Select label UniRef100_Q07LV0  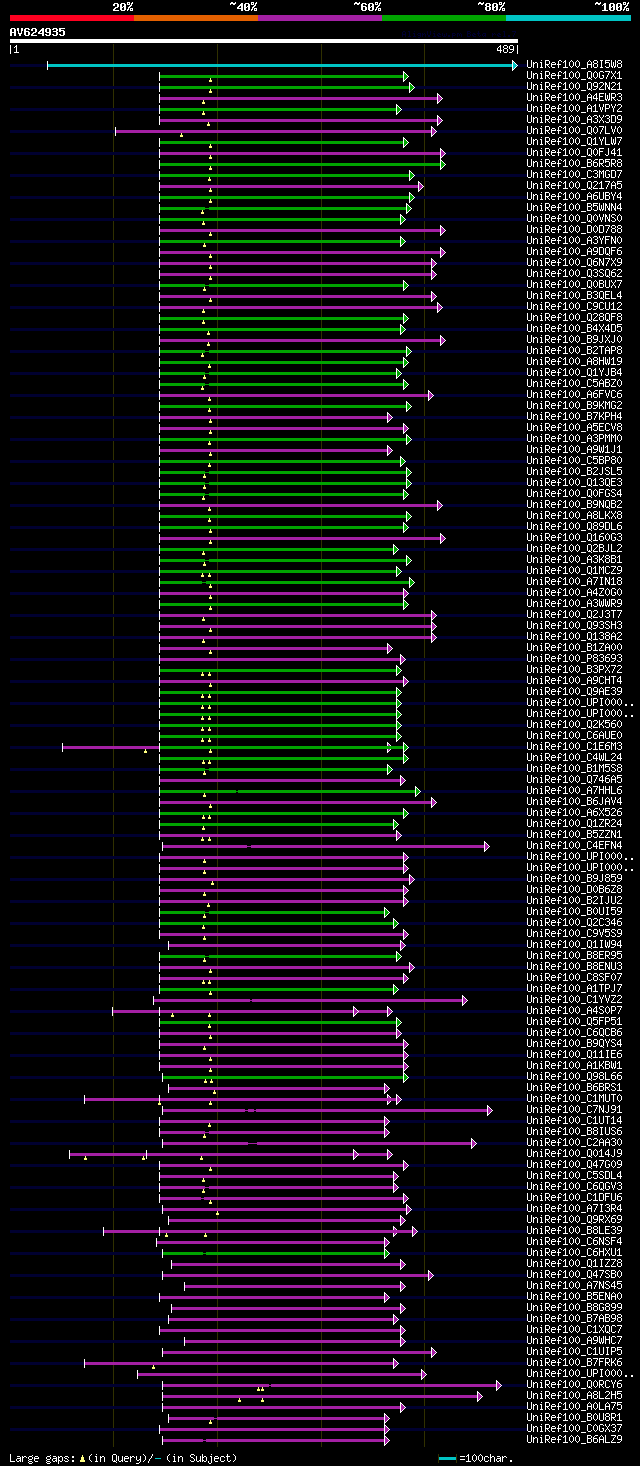574,131
